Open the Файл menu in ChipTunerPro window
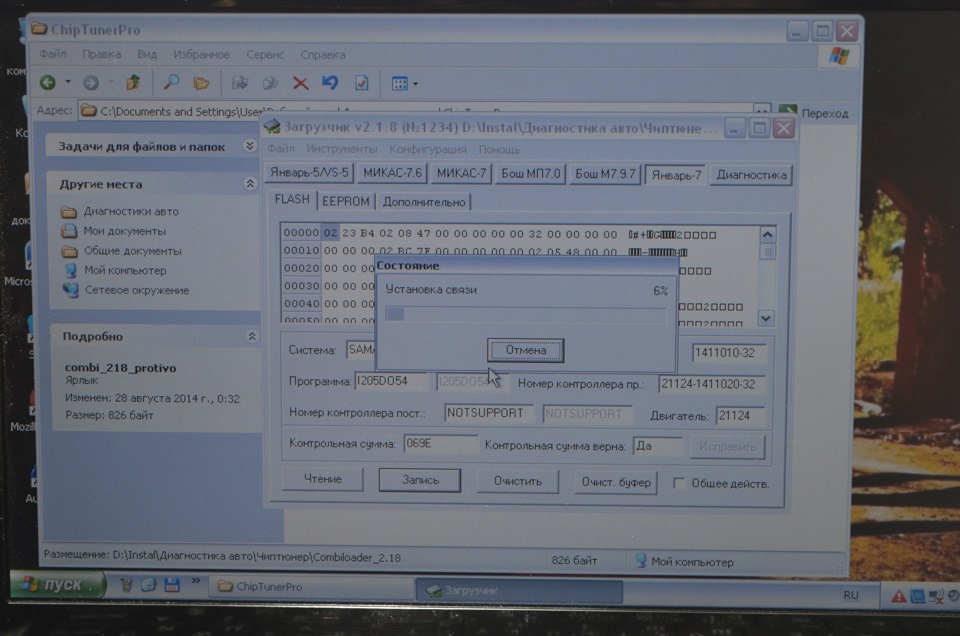Image resolution: width=960 pixels, height=636 pixels. (53, 54)
